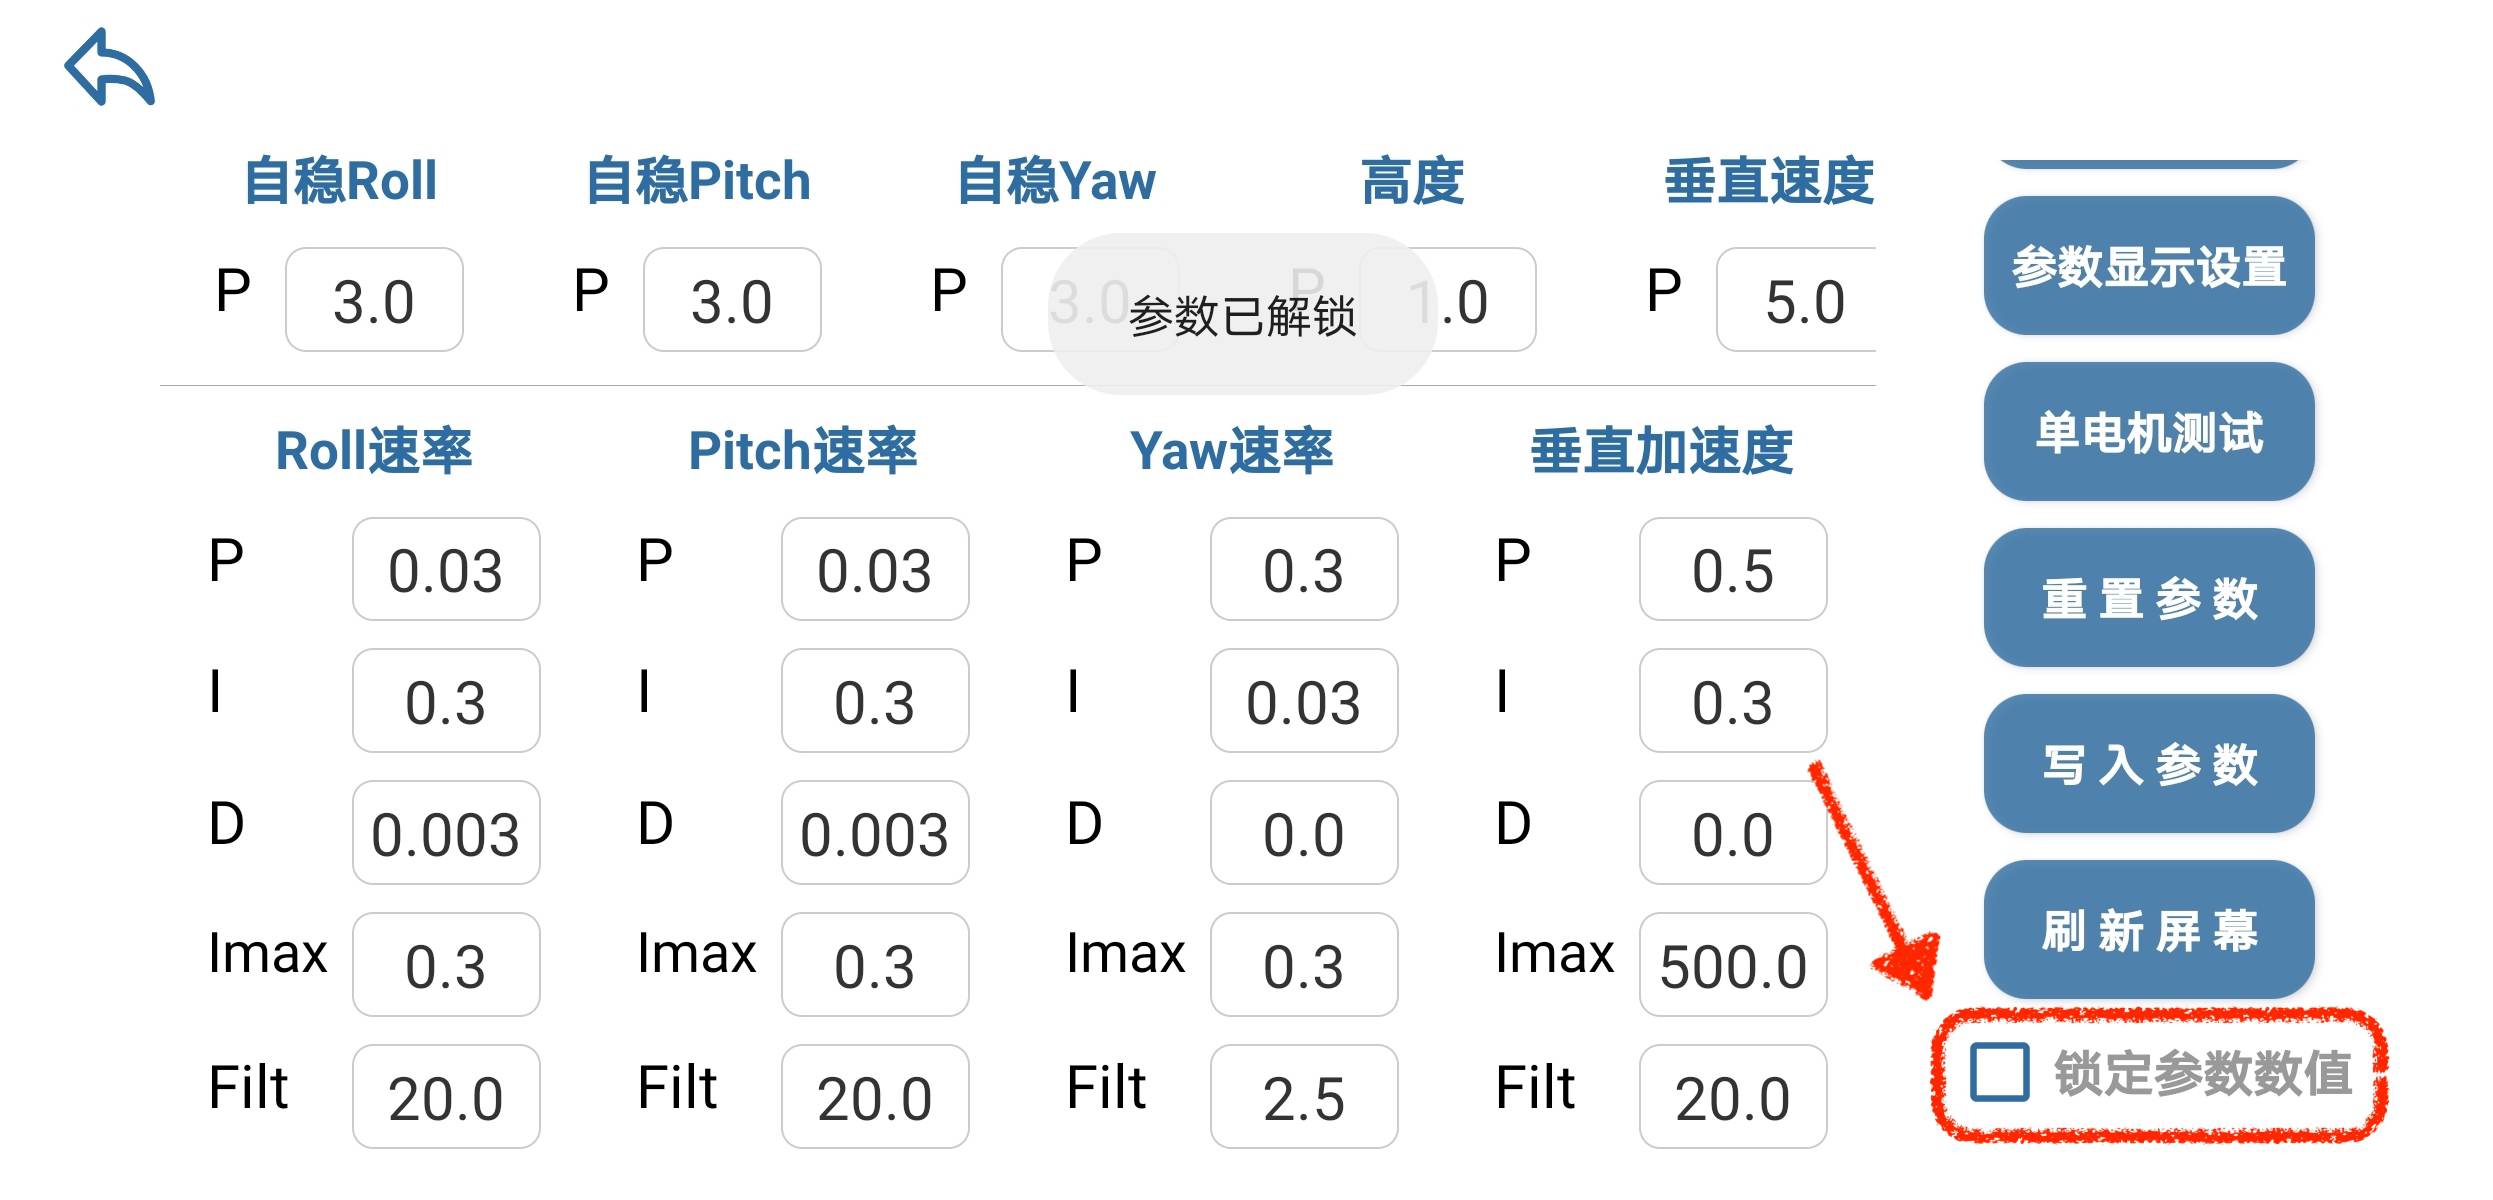Edit the 垂直加速度 Imax field showing 500.0
Screen dimensions: 2493x1200
pyautogui.click(x=1733, y=965)
